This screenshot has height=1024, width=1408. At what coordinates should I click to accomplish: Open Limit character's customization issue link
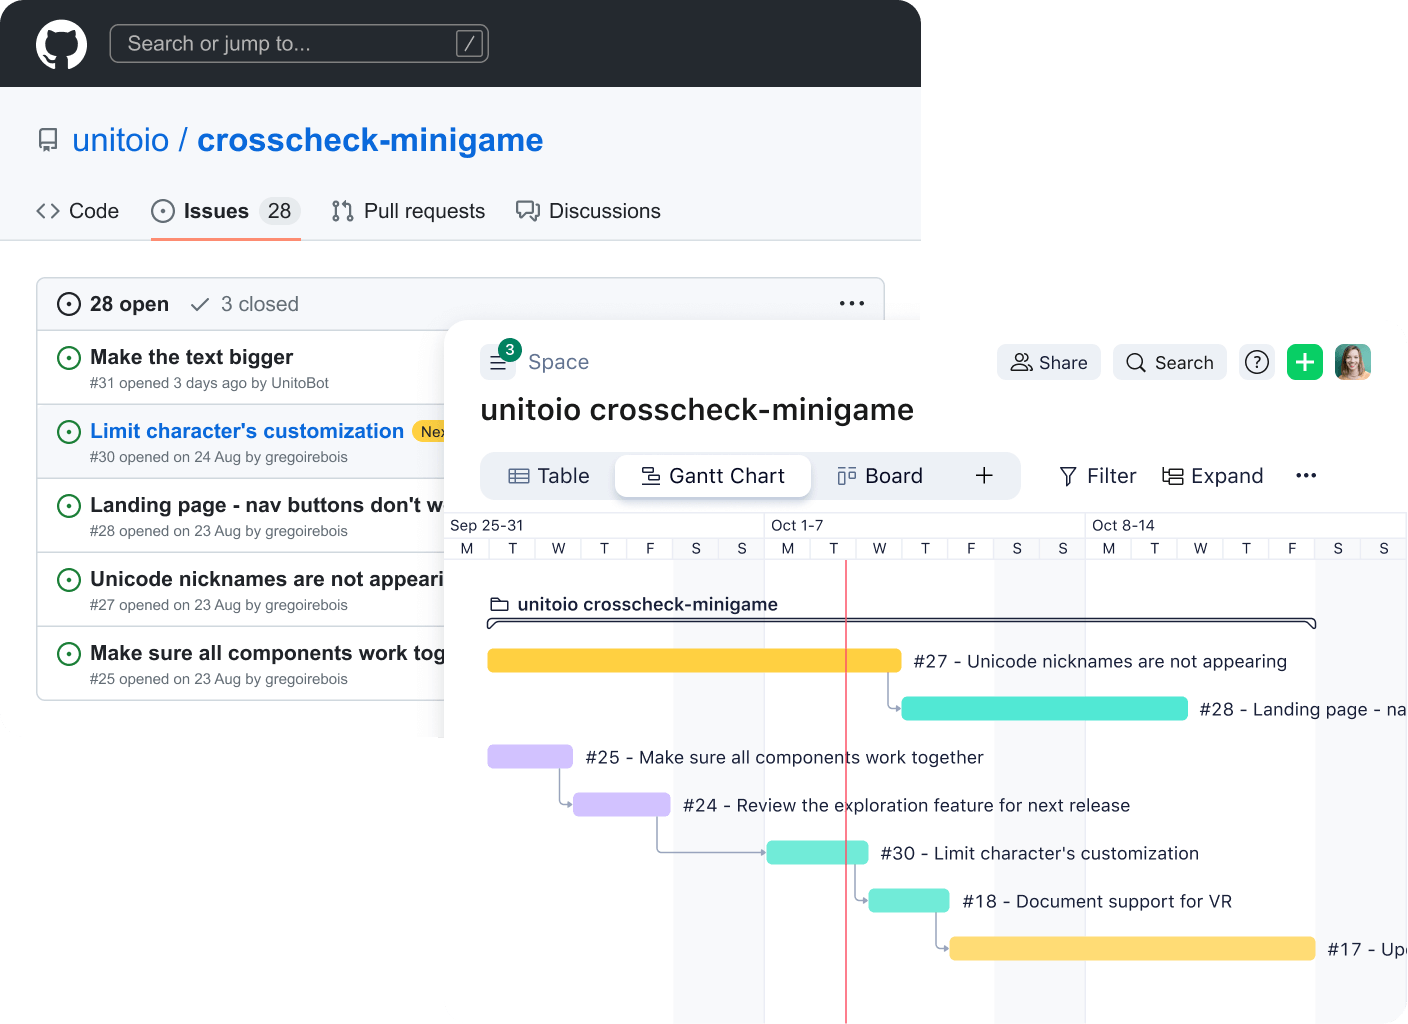[246, 431]
